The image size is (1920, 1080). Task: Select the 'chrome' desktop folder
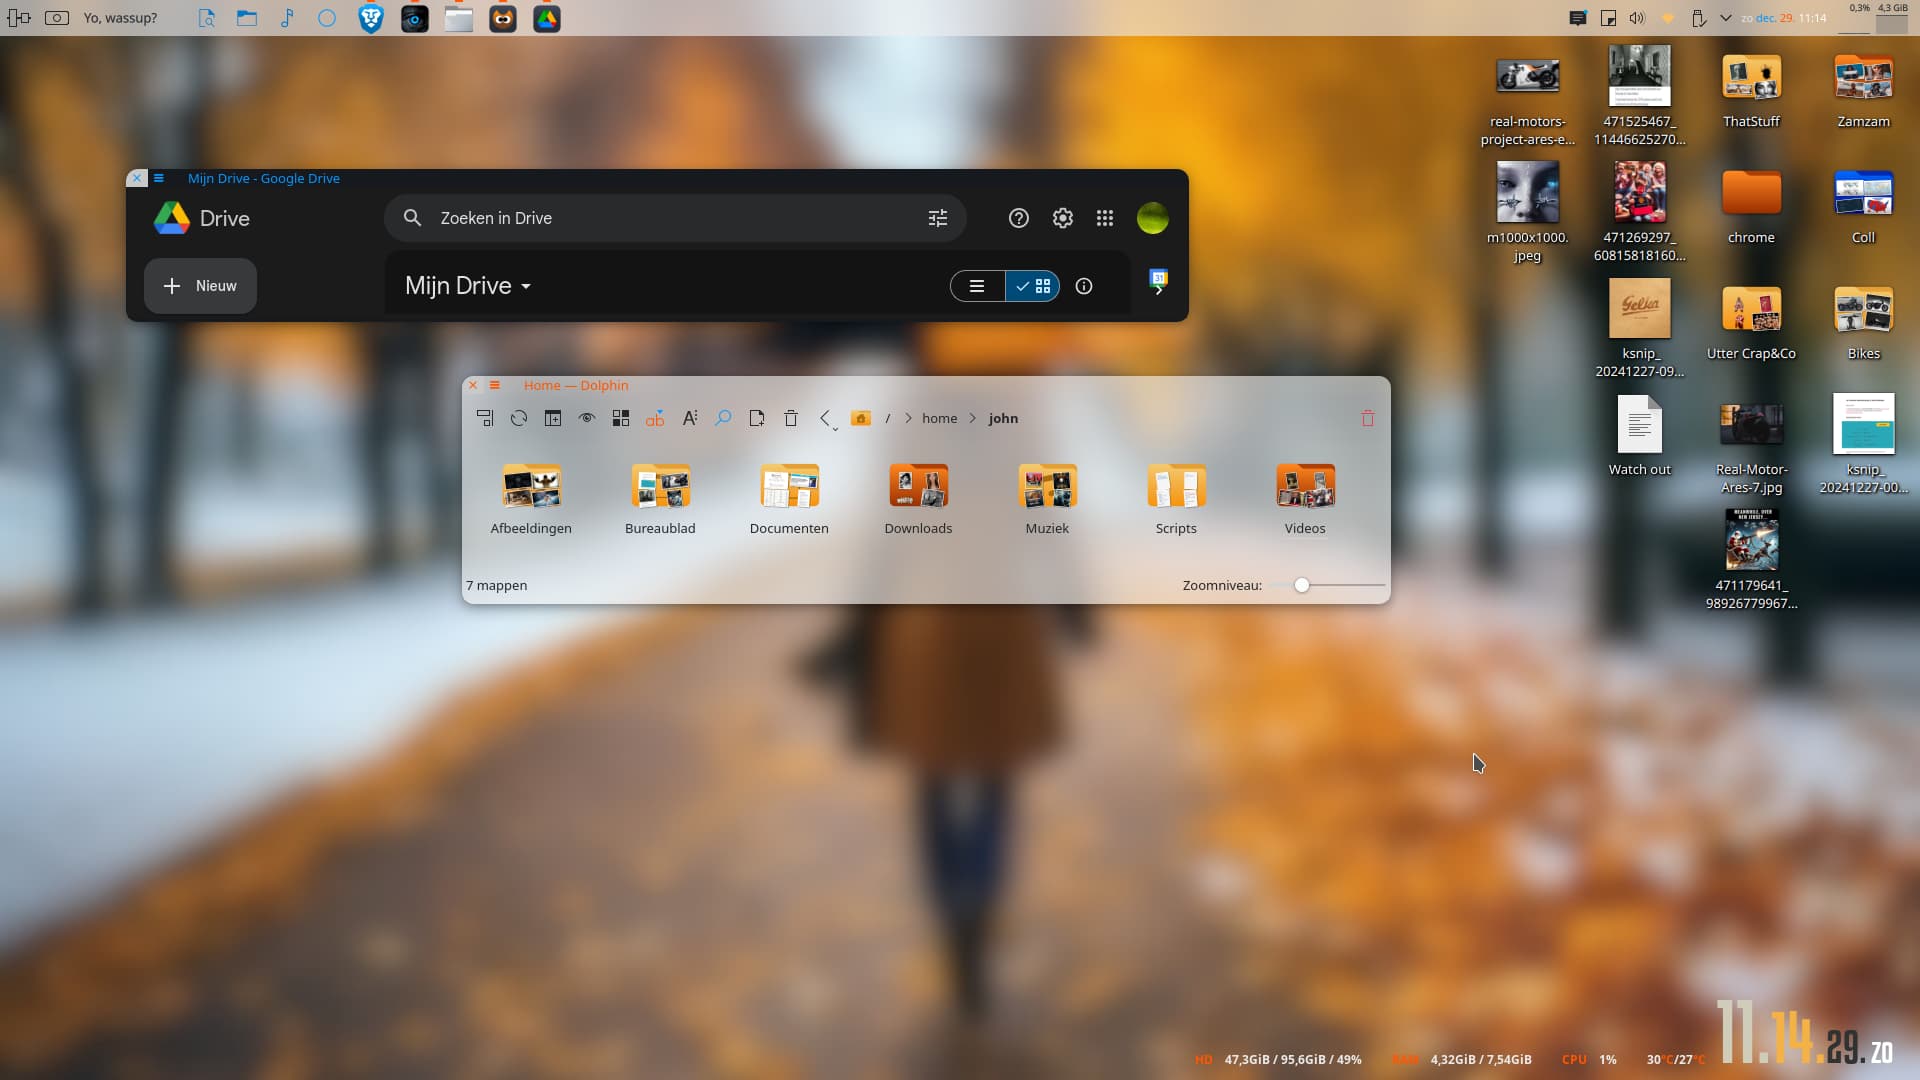click(x=1751, y=207)
